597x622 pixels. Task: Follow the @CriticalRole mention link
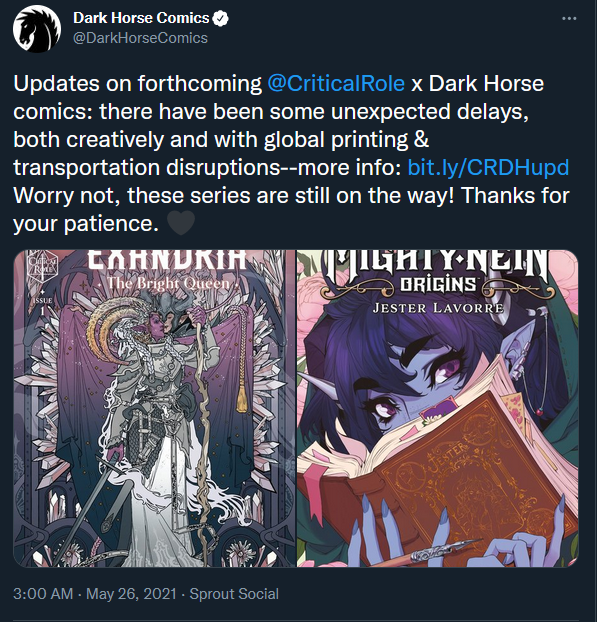336,84
